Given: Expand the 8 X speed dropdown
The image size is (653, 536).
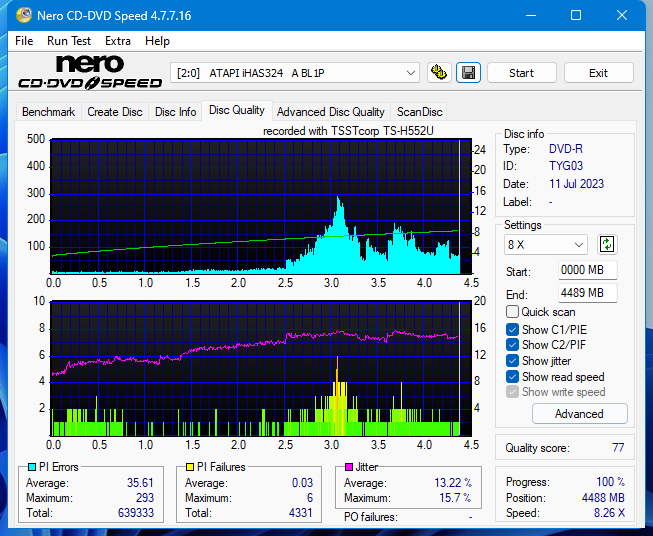Looking at the screenshot, I should click(x=546, y=244).
